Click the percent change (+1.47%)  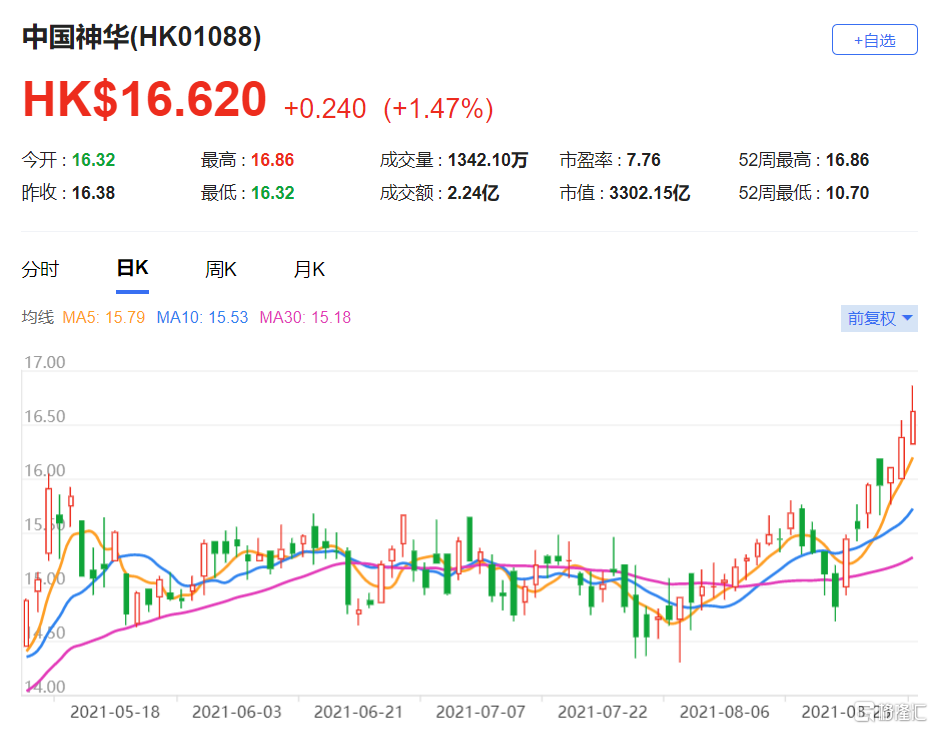pyautogui.click(x=438, y=109)
